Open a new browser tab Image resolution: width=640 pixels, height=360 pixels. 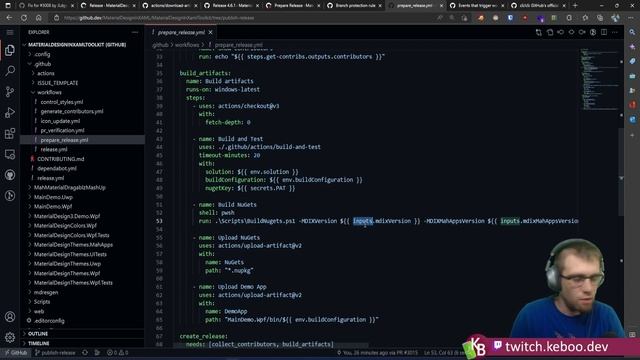[x=575, y=5]
